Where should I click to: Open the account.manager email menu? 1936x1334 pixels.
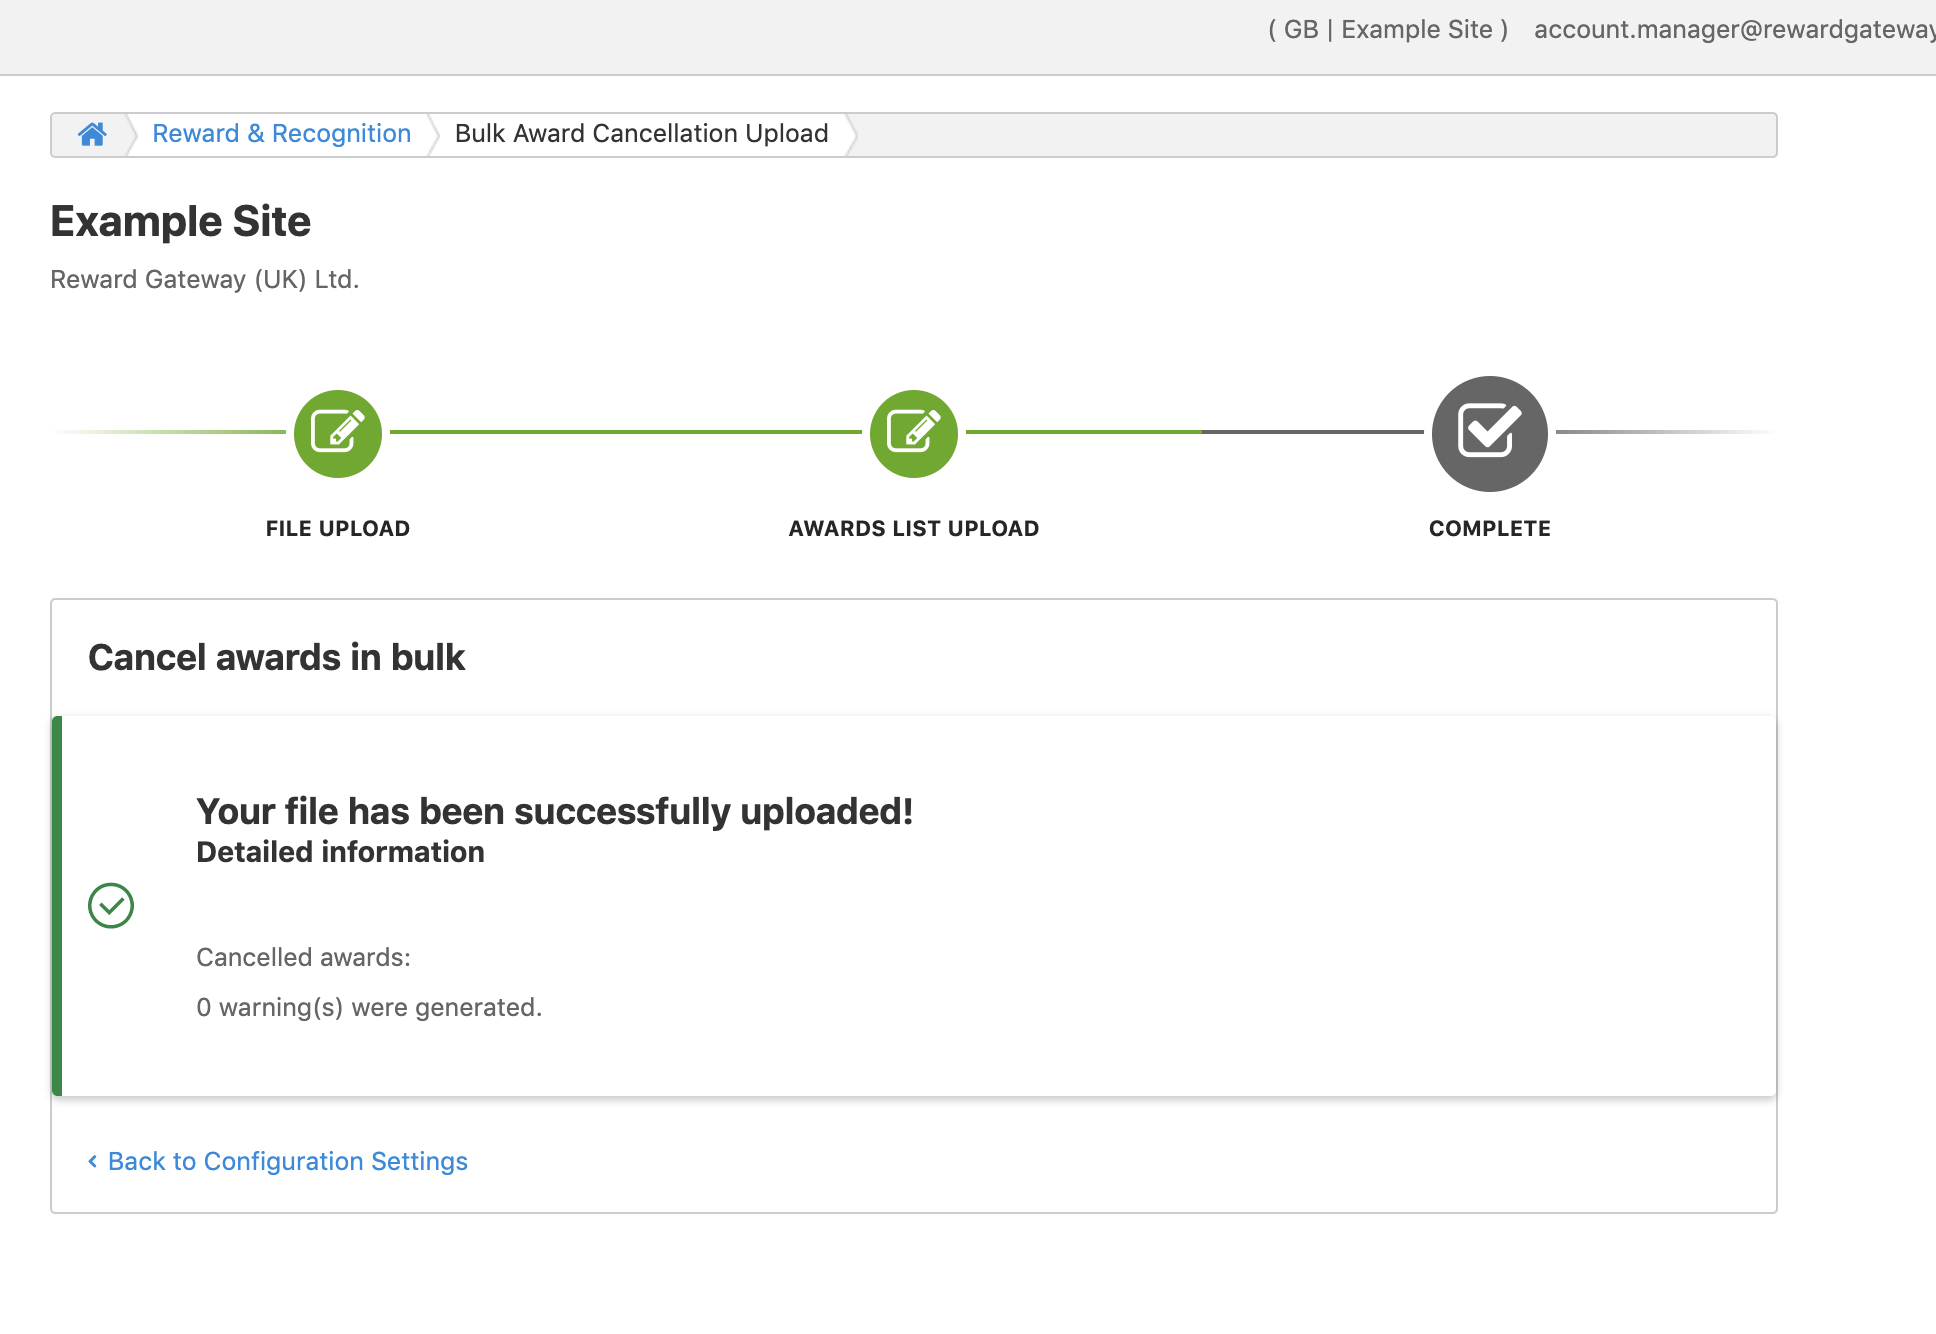pos(1734,30)
